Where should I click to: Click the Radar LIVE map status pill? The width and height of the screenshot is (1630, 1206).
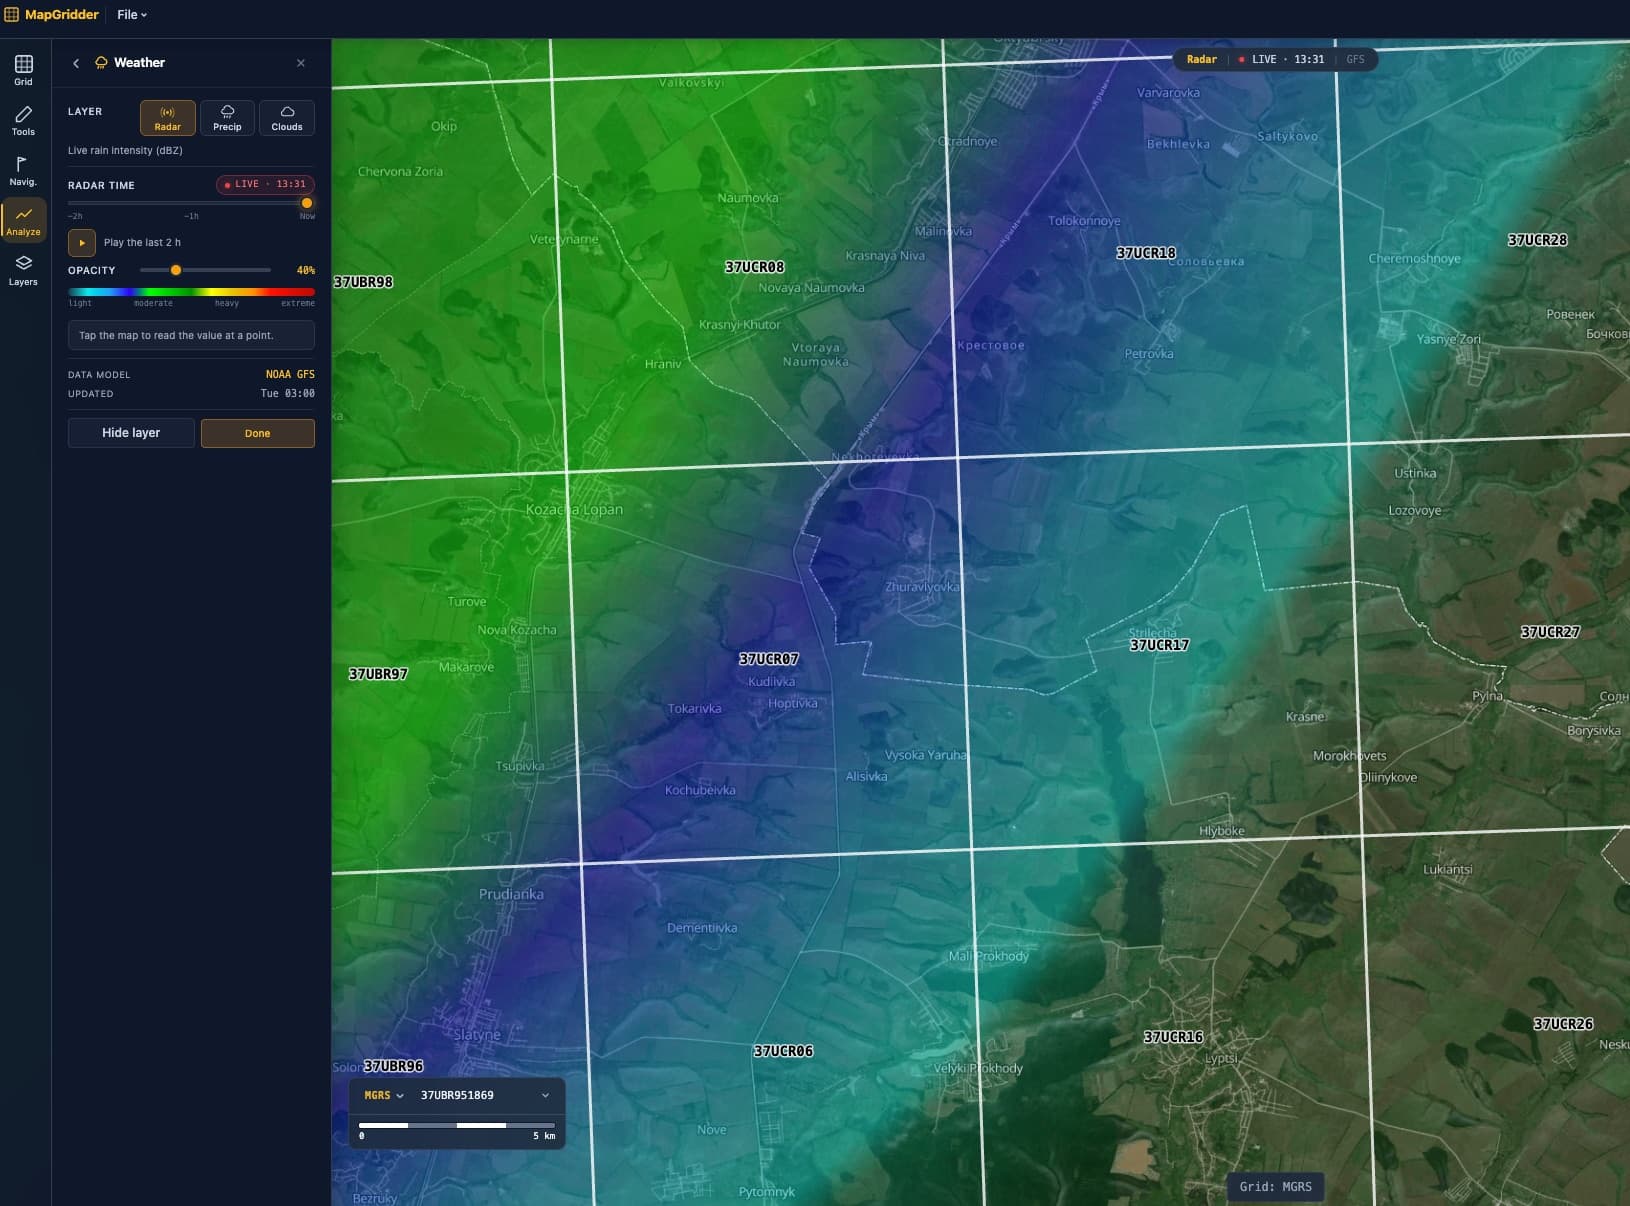[x=1275, y=59]
